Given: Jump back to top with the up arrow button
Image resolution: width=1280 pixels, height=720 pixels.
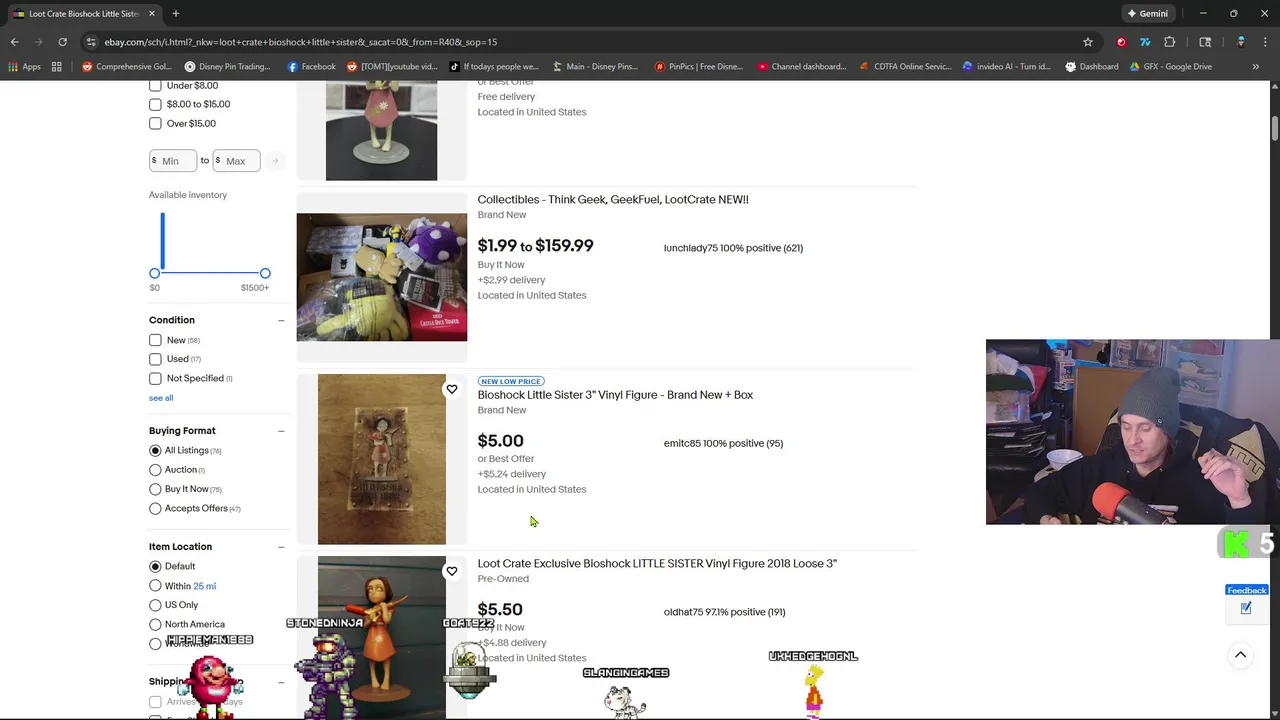Looking at the screenshot, I should pos(1240,655).
